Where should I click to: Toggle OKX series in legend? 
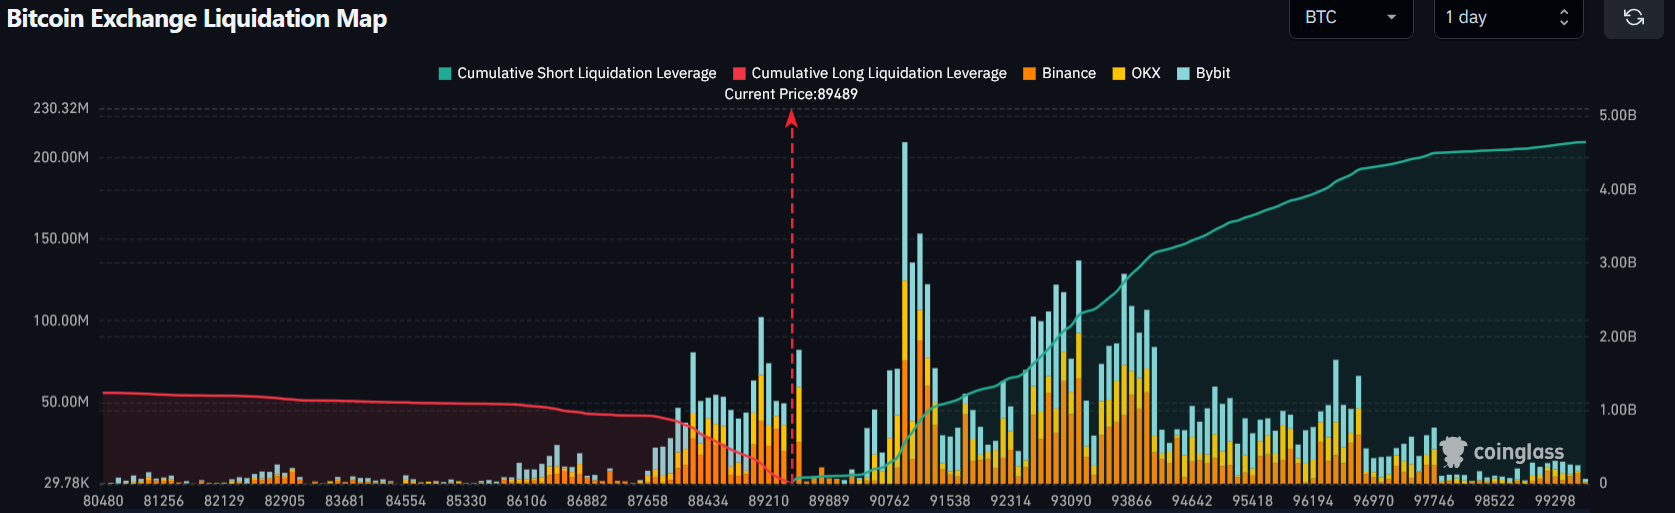(x=1136, y=73)
